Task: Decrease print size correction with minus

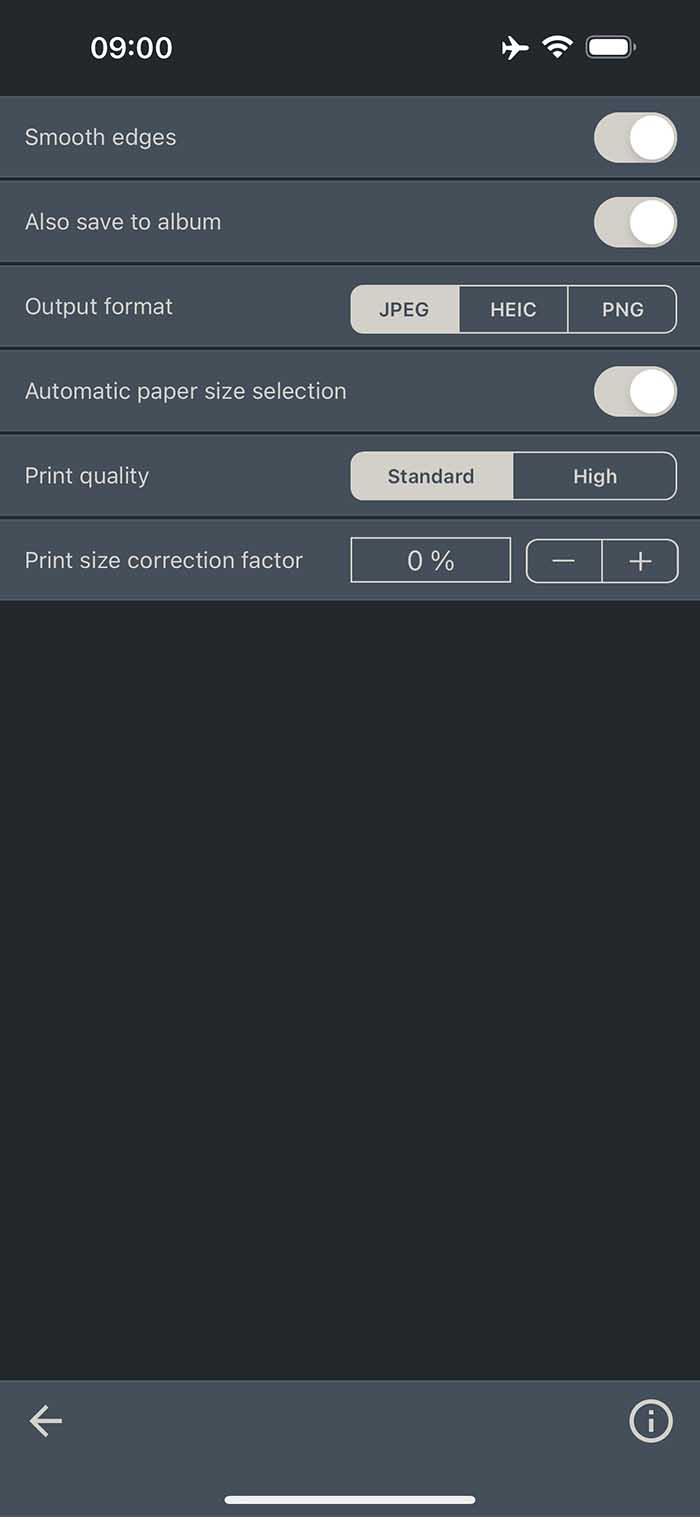Action: (564, 561)
